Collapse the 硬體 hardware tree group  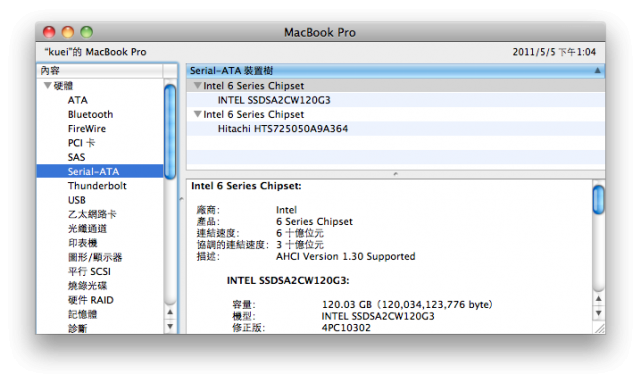(x=48, y=86)
